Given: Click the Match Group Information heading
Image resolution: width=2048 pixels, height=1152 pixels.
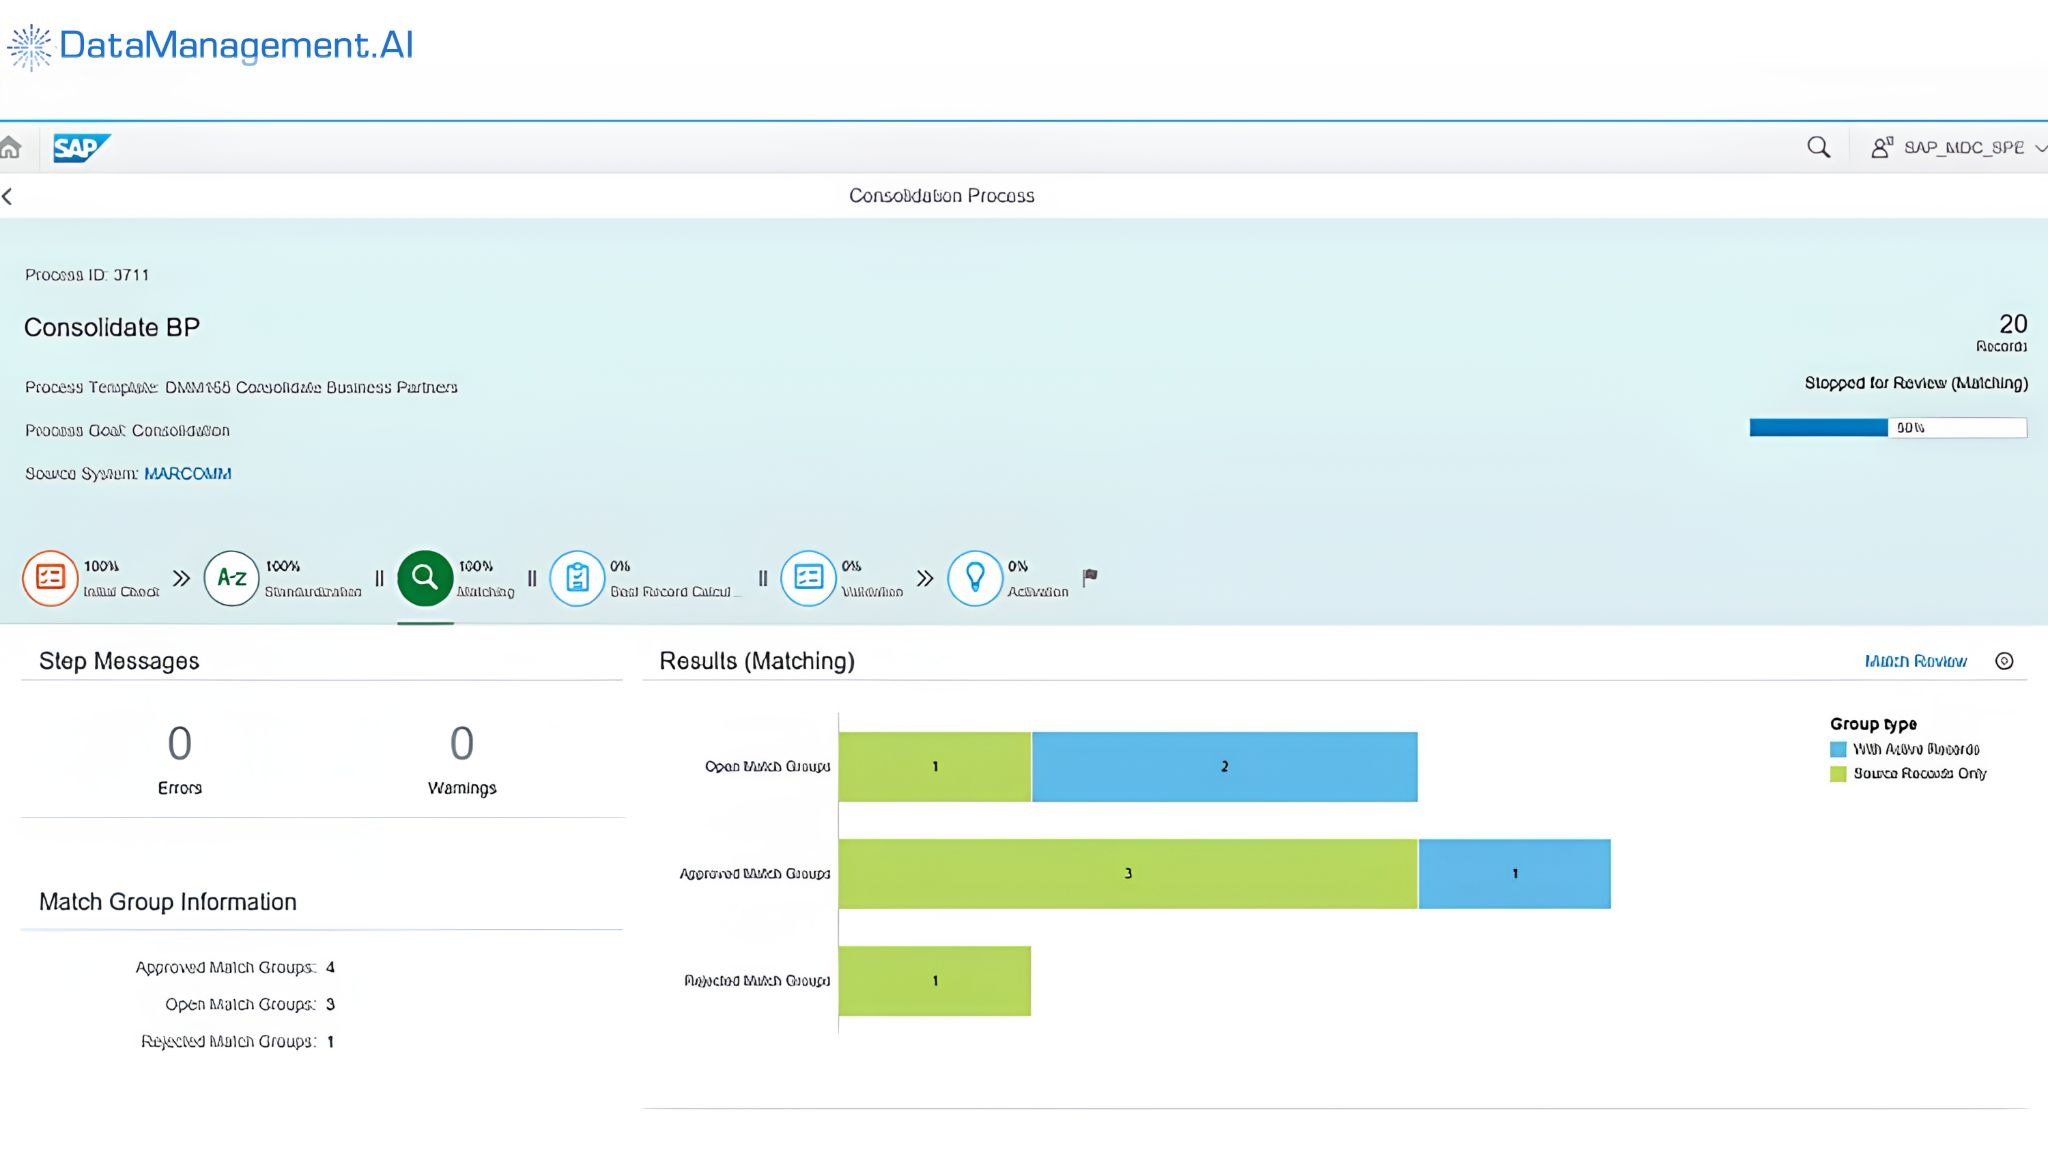Looking at the screenshot, I should (168, 903).
